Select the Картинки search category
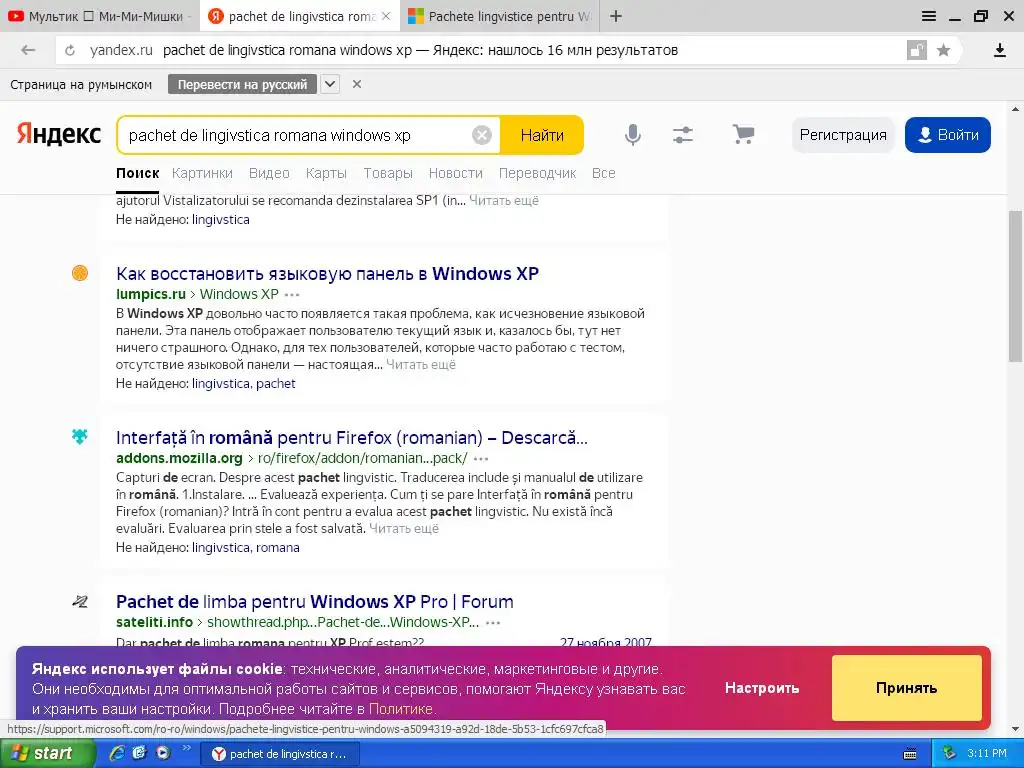 (202, 173)
